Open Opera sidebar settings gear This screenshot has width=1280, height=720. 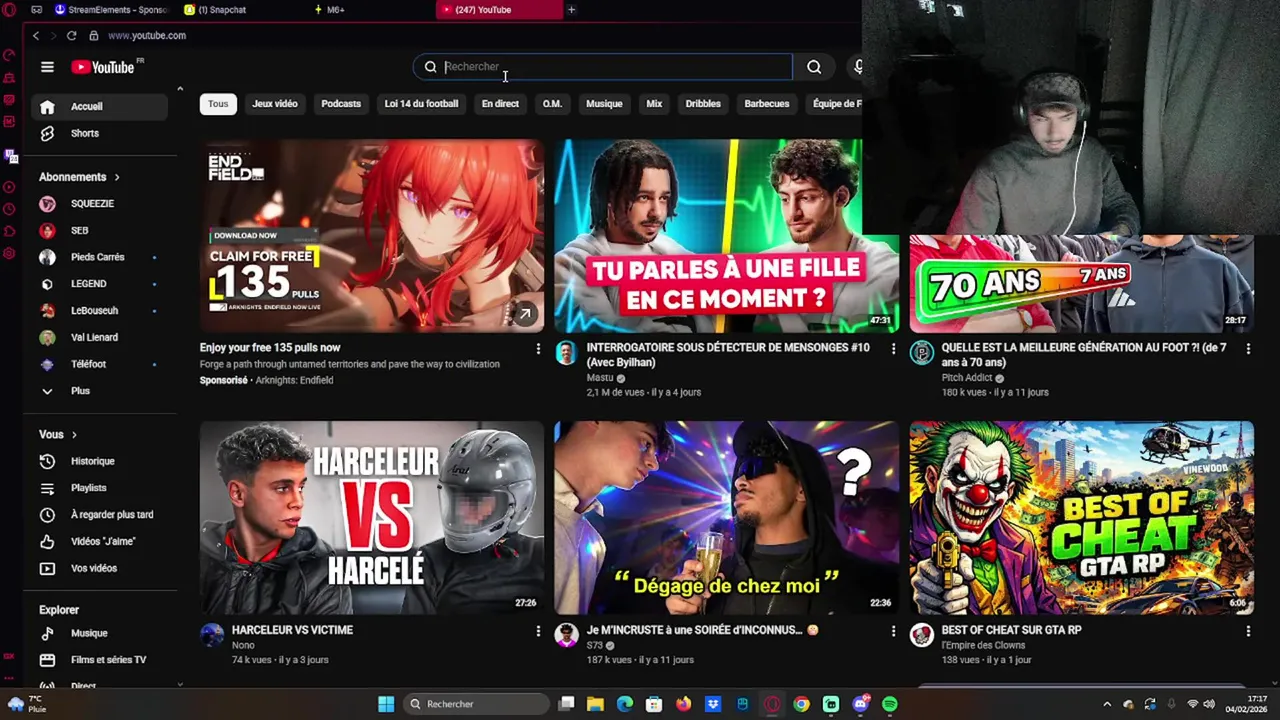point(9,253)
